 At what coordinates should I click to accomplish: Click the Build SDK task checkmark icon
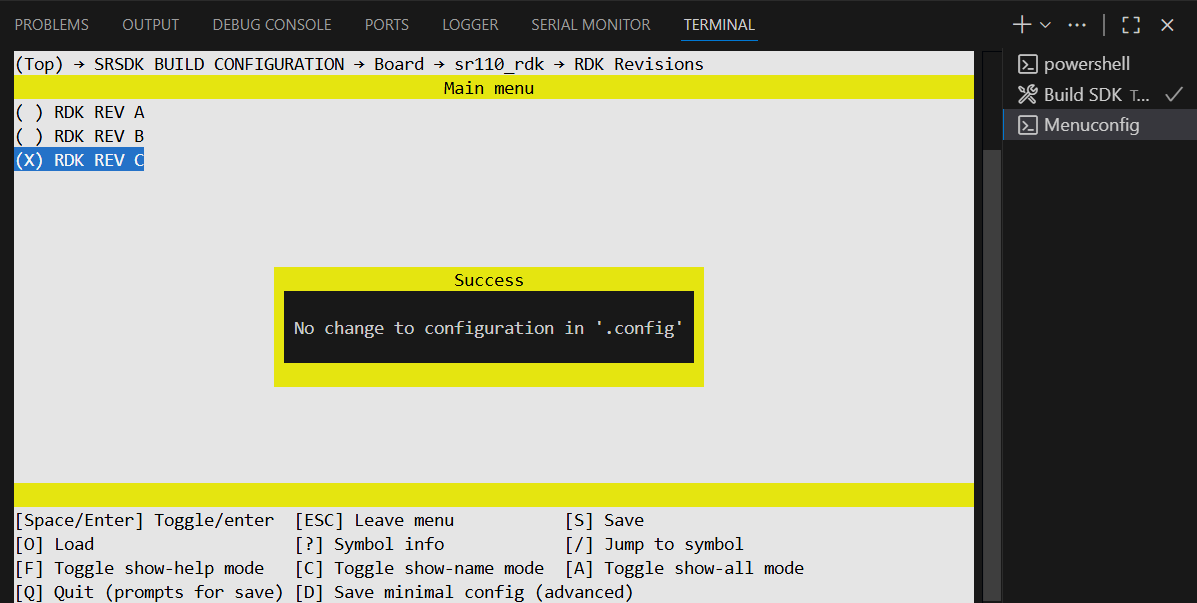tap(1175, 95)
